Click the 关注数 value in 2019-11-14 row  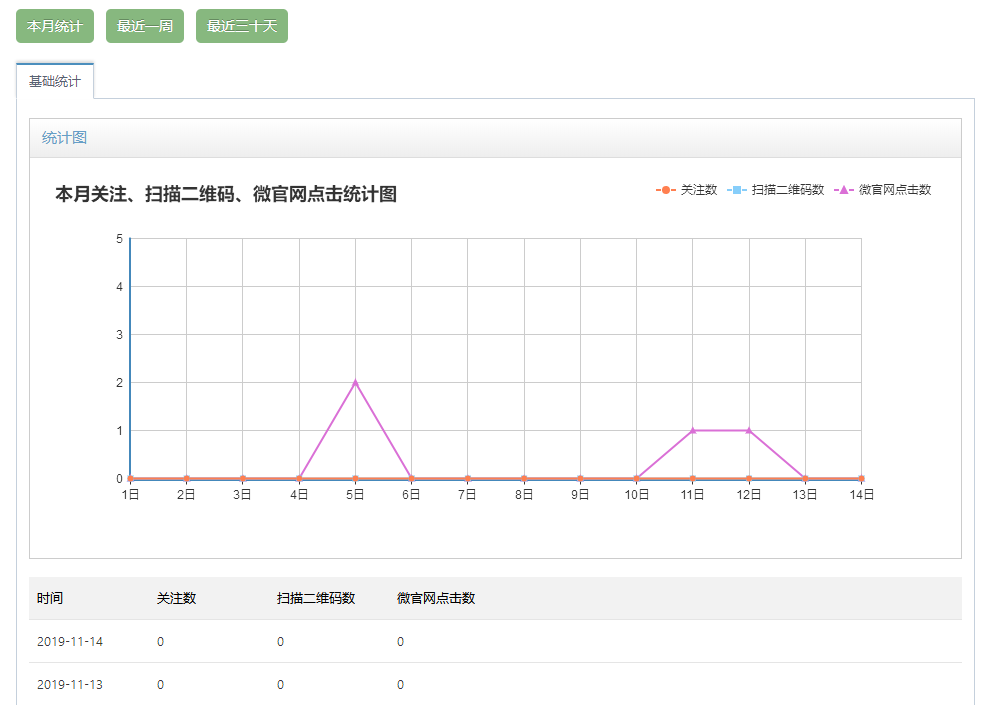pos(161,642)
